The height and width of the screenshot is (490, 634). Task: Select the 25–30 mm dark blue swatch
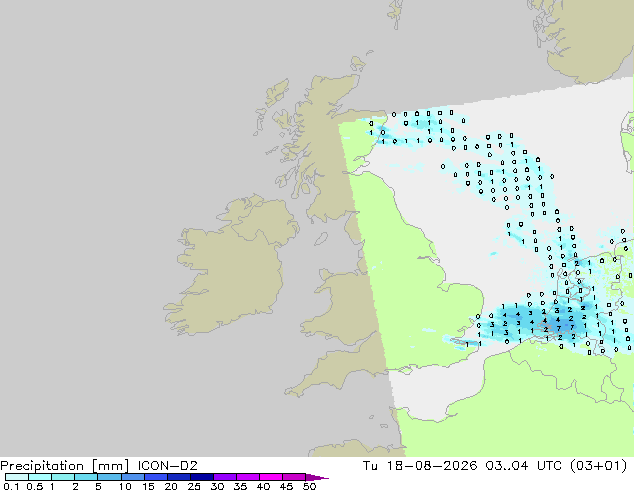tap(201, 477)
